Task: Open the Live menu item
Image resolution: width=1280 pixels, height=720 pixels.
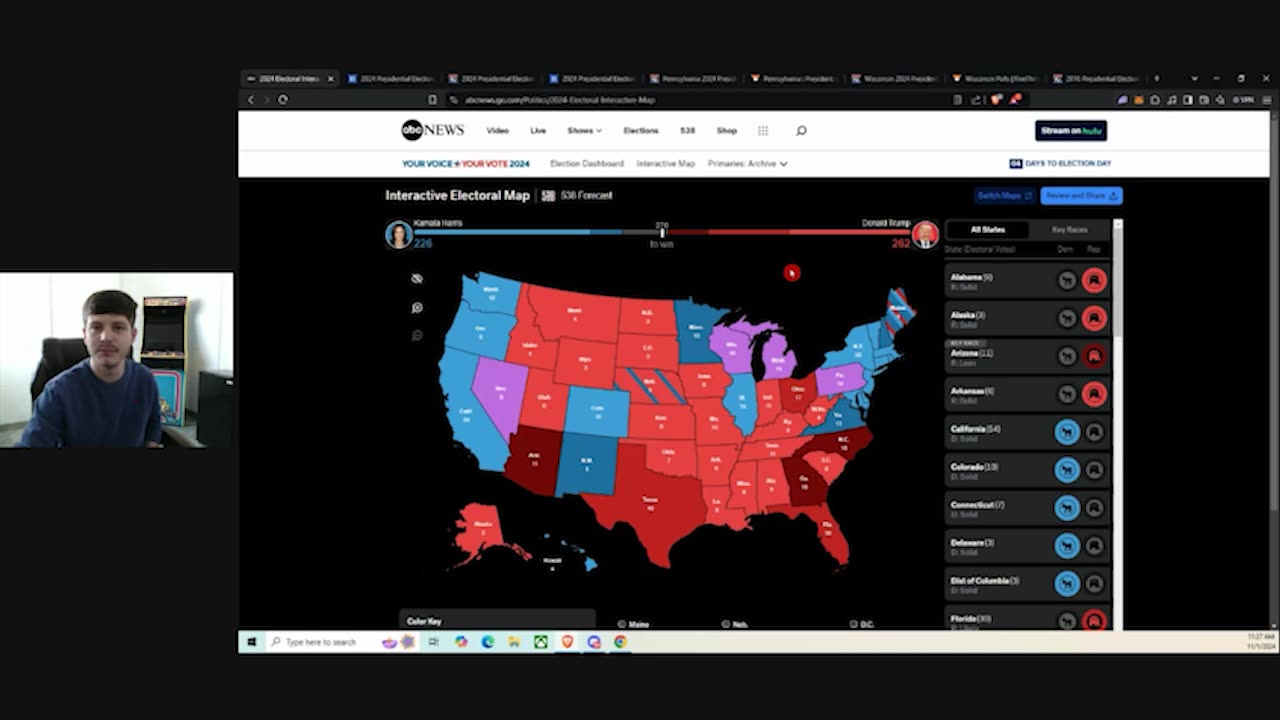Action: 538,131
